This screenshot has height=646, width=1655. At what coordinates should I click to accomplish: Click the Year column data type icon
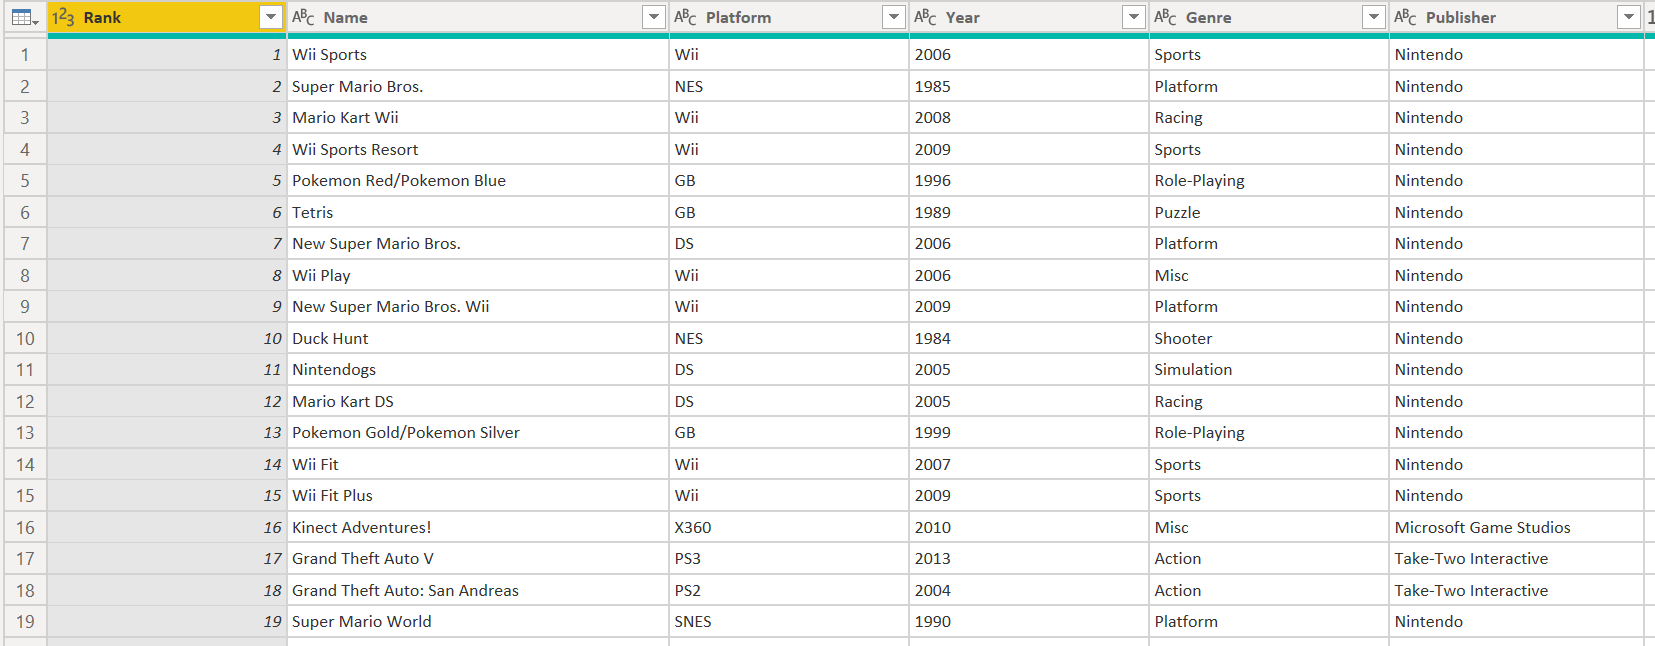click(x=925, y=18)
